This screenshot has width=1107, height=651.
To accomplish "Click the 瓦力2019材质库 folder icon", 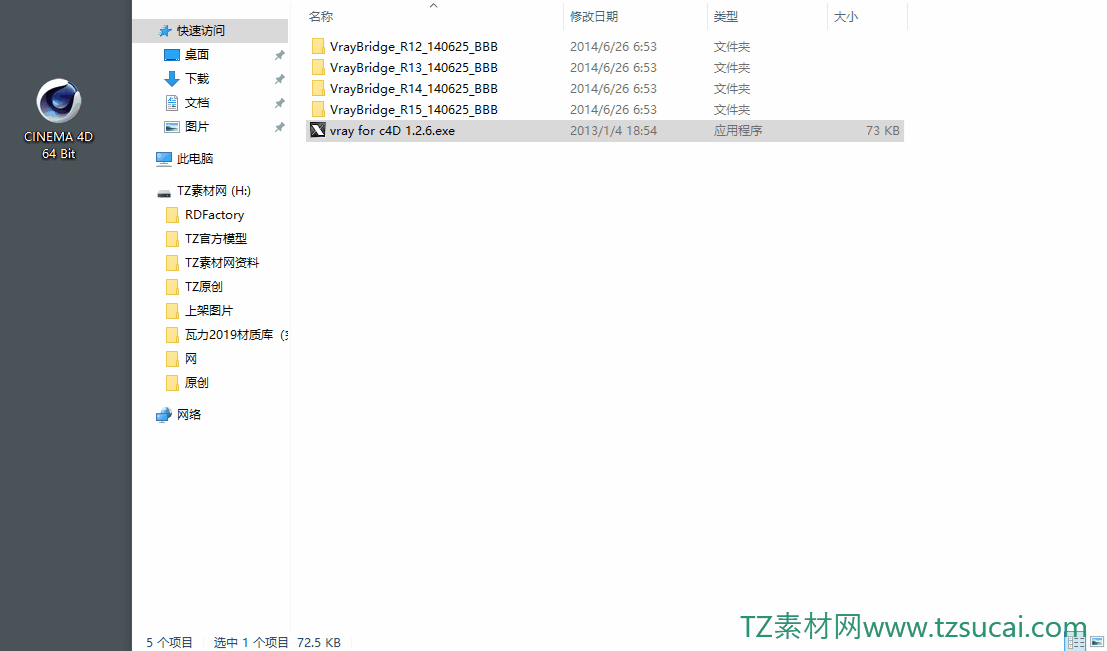I will coord(172,335).
